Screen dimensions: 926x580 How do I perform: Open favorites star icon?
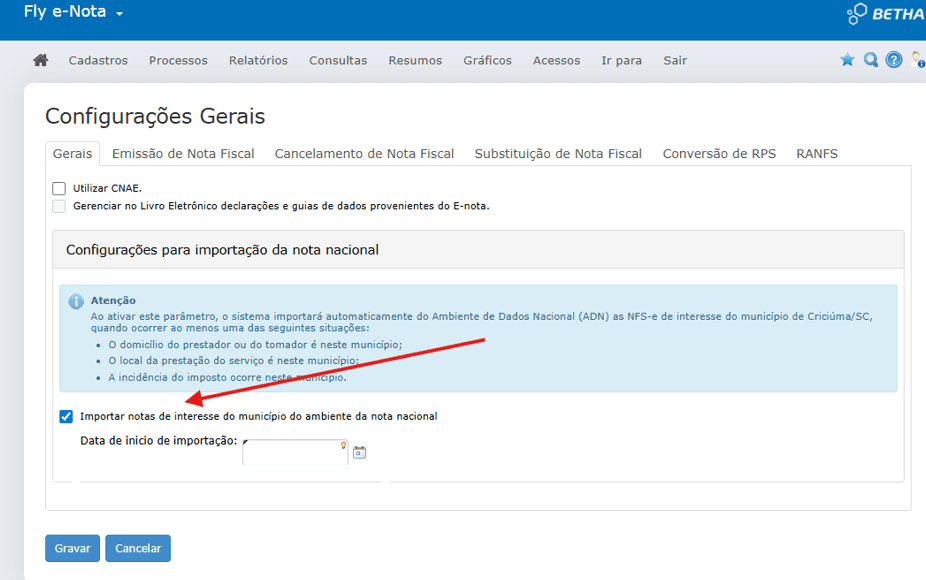pyautogui.click(x=847, y=60)
